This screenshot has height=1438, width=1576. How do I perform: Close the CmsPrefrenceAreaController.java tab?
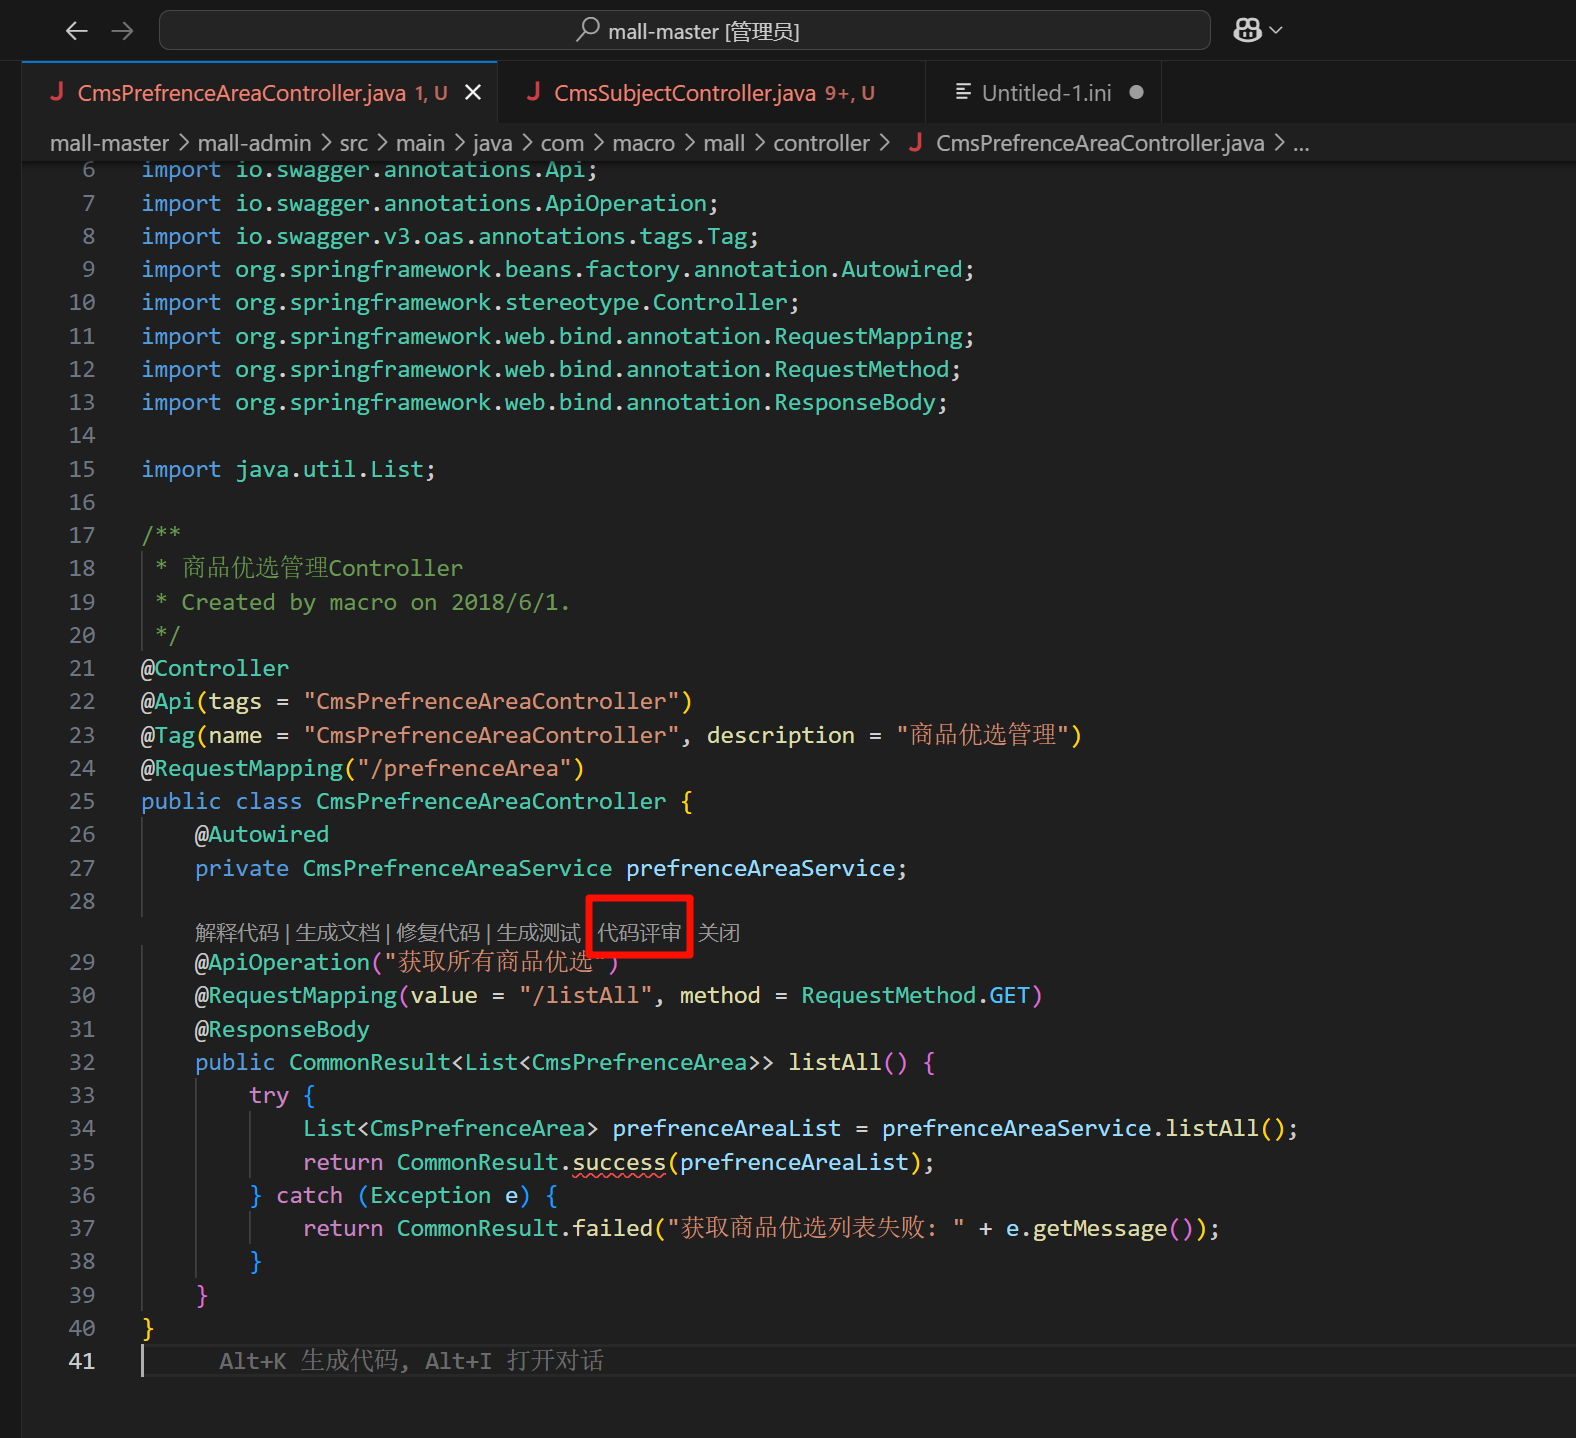tap(473, 93)
